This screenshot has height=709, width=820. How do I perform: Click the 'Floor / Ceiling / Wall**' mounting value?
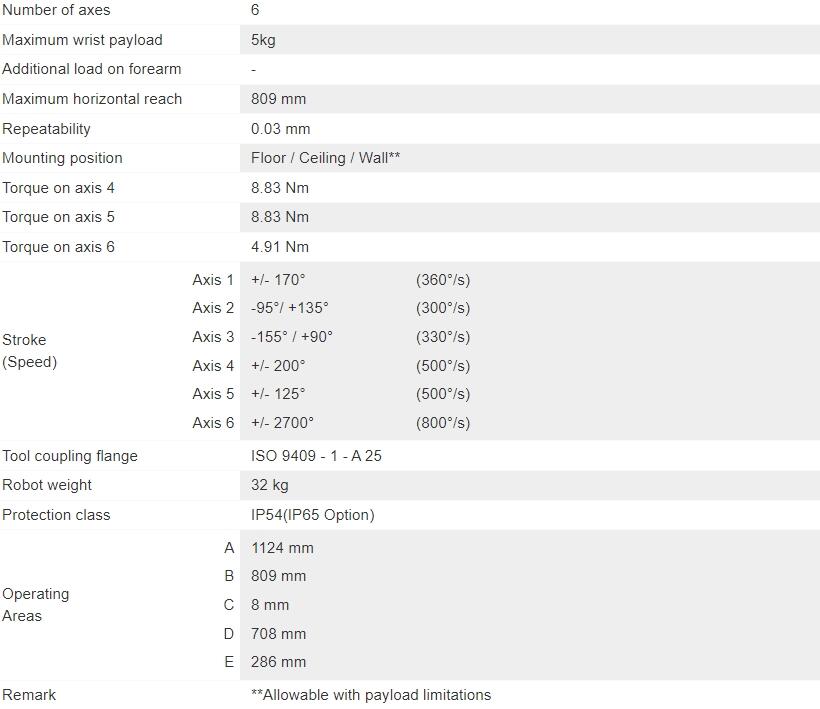coord(325,158)
